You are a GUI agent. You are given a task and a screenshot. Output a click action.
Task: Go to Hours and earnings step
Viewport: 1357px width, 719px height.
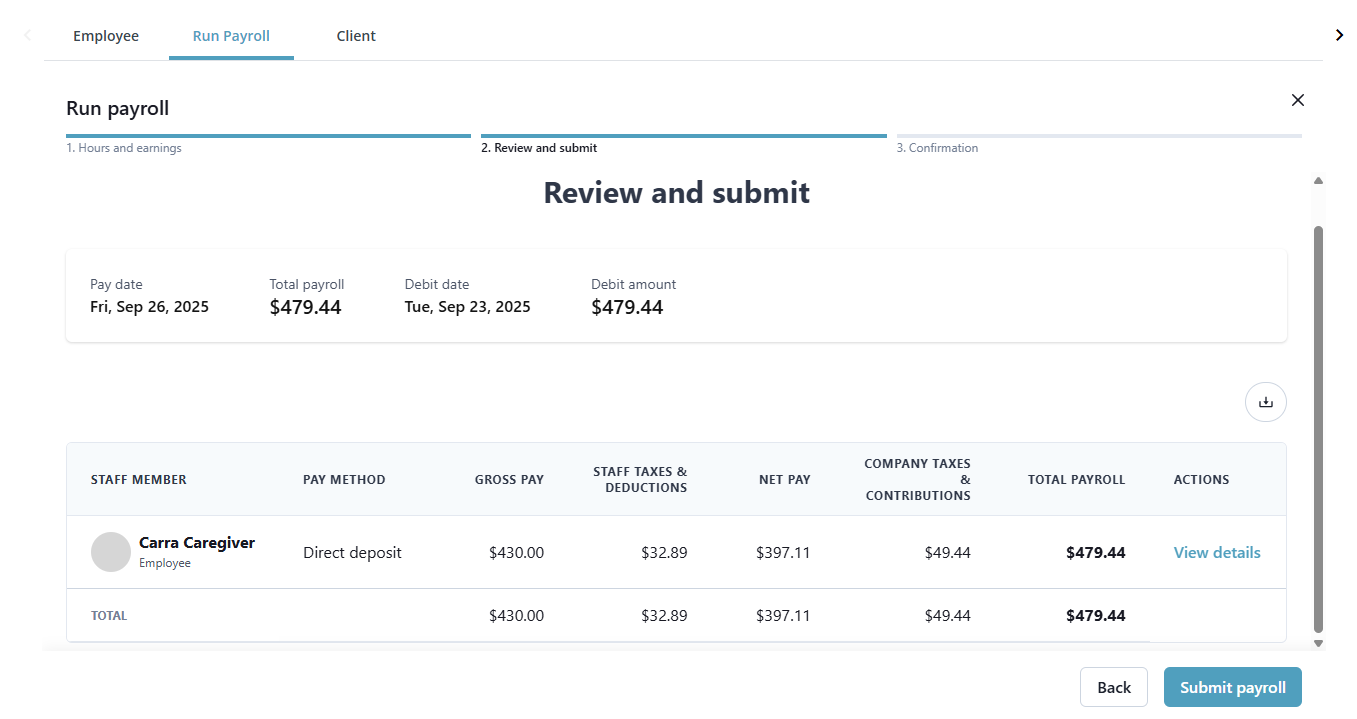point(124,148)
